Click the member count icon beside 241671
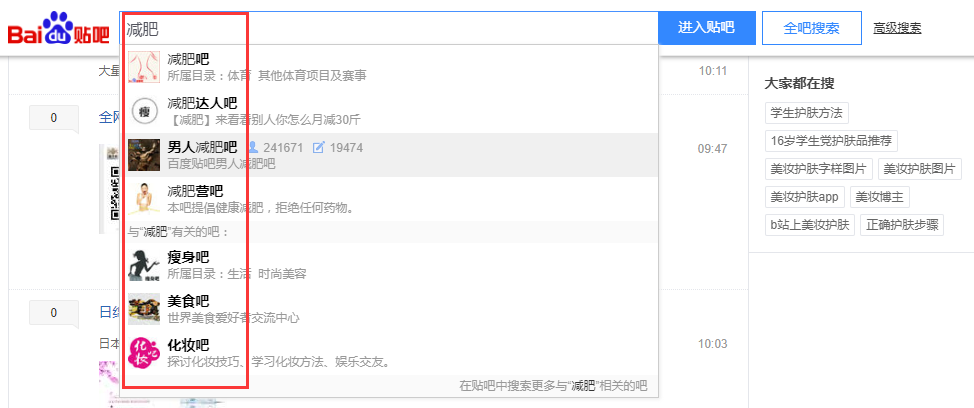 click(x=253, y=148)
